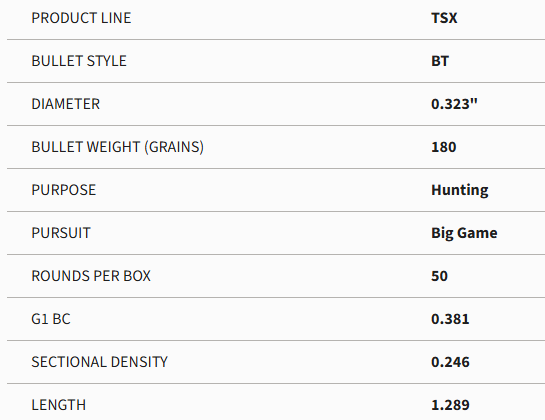Select the Hunting purpose value

(x=459, y=190)
